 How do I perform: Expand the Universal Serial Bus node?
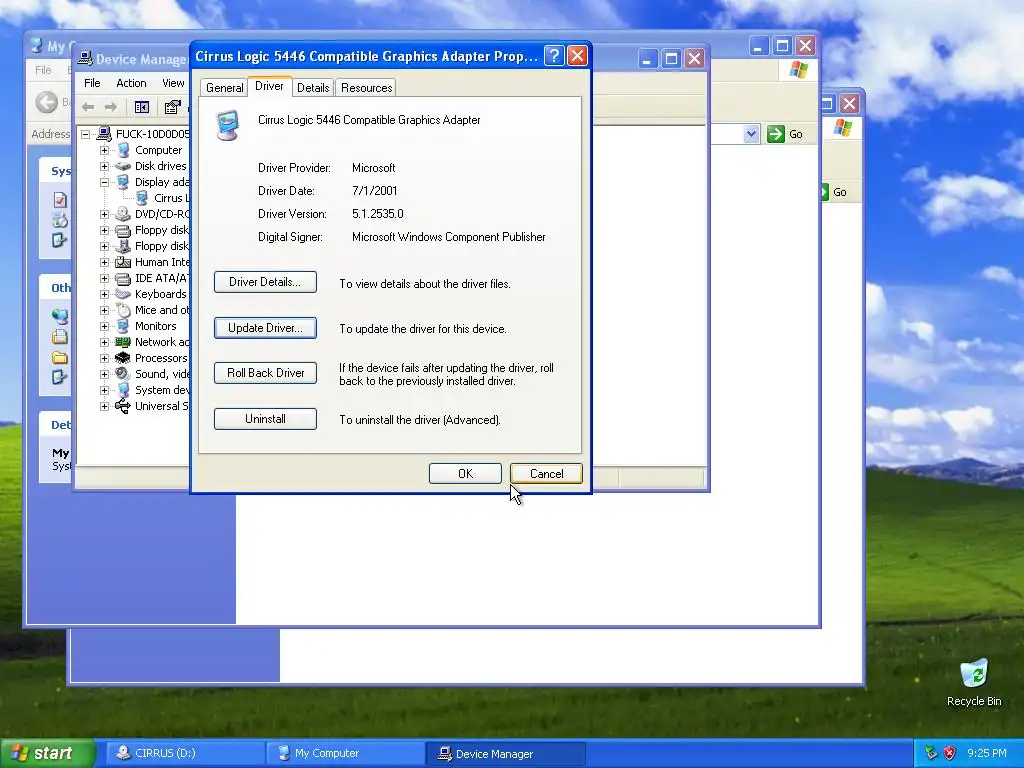104,406
